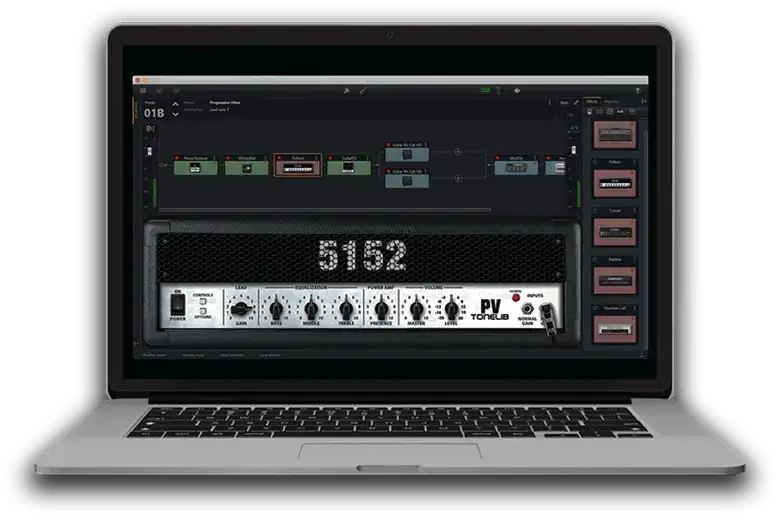Click the lower plus circle after cab
Viewport: 780px width, 519px height.
458,178
